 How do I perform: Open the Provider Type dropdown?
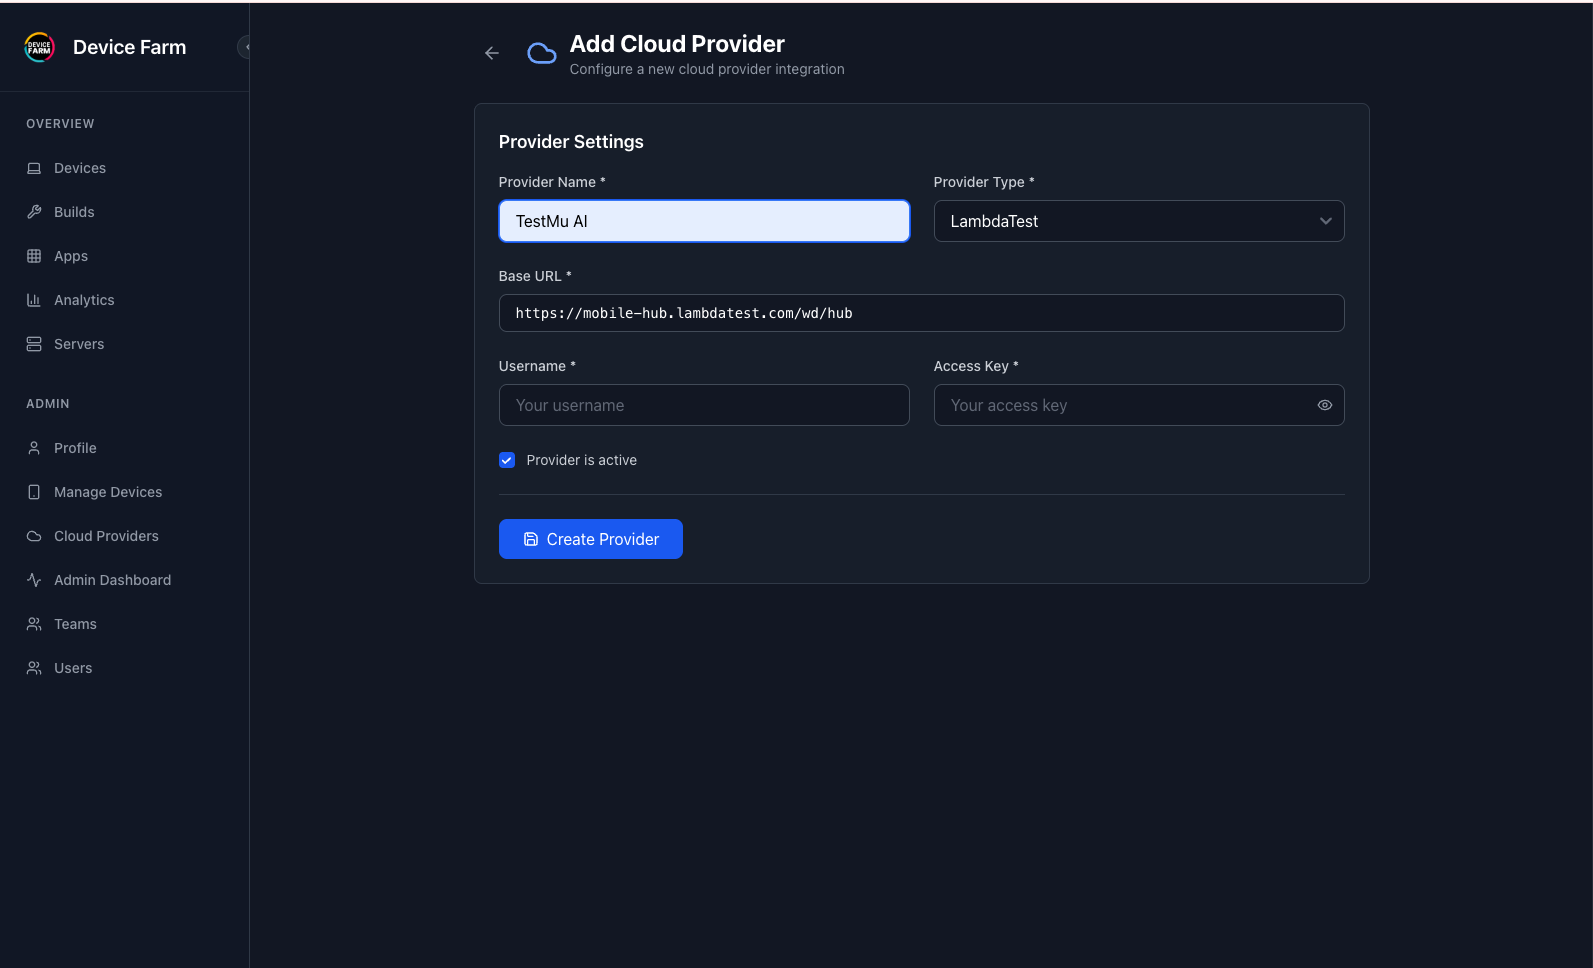[x=1139, y=221]
